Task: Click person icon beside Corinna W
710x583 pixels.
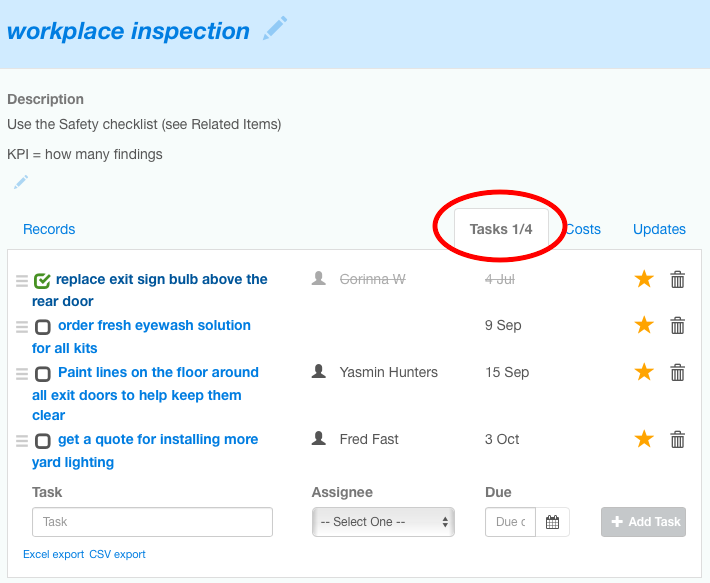Action: (319, 278)
